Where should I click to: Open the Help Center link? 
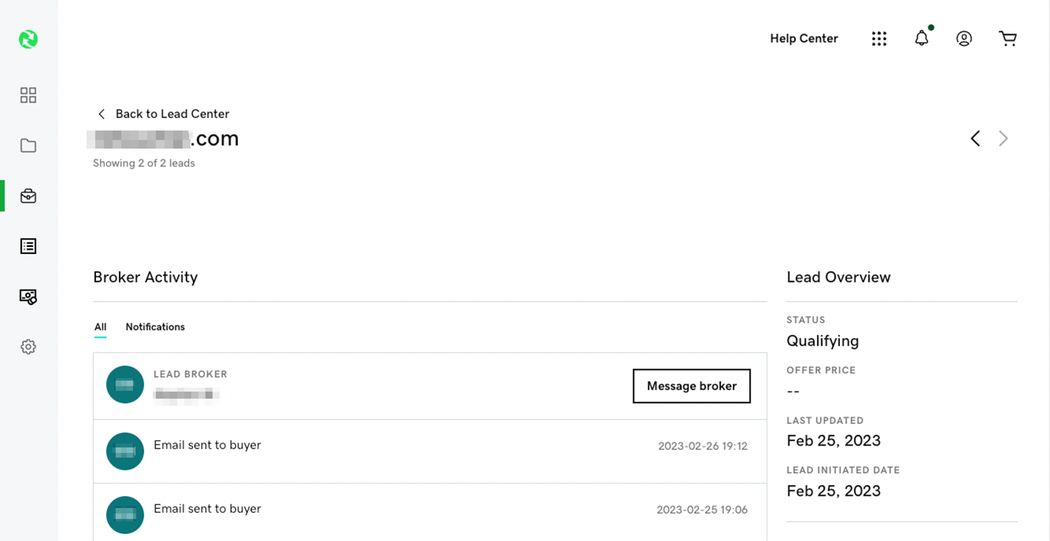(804, 39)
